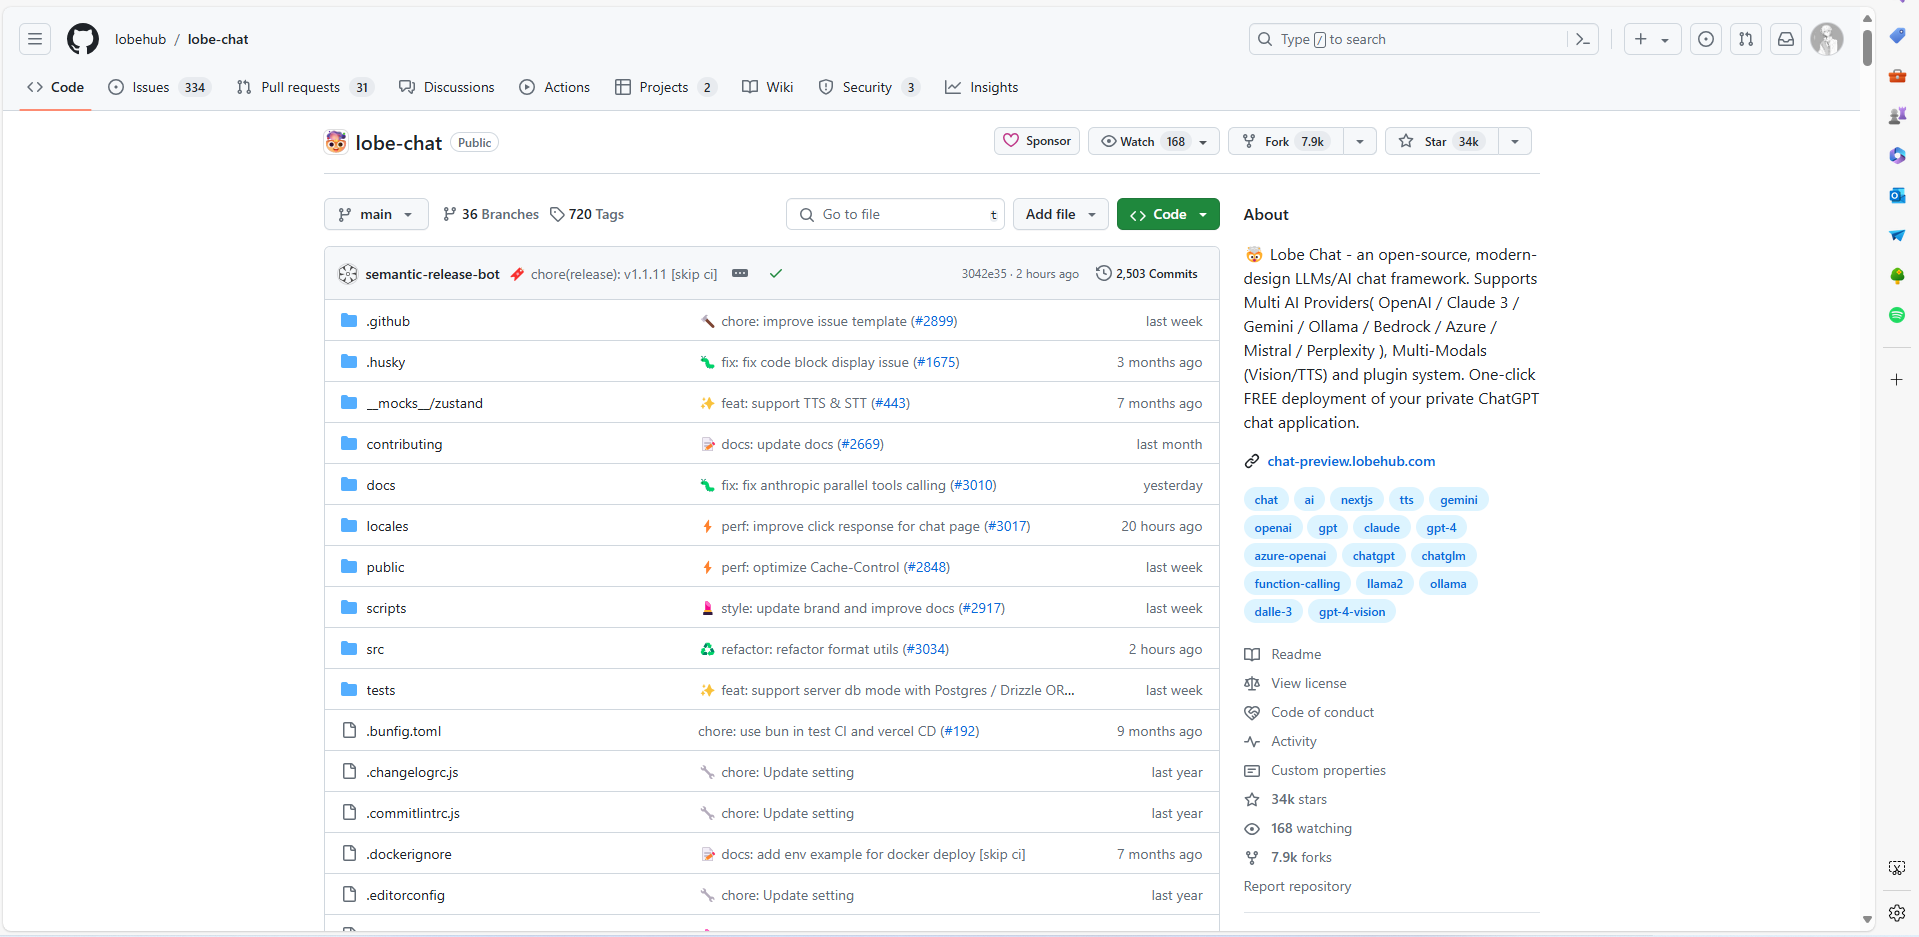The width and height of the screenshot is (1919, 937).
Task: Expand the create new plus dropdown
Action: click(x=1652, y=39)
